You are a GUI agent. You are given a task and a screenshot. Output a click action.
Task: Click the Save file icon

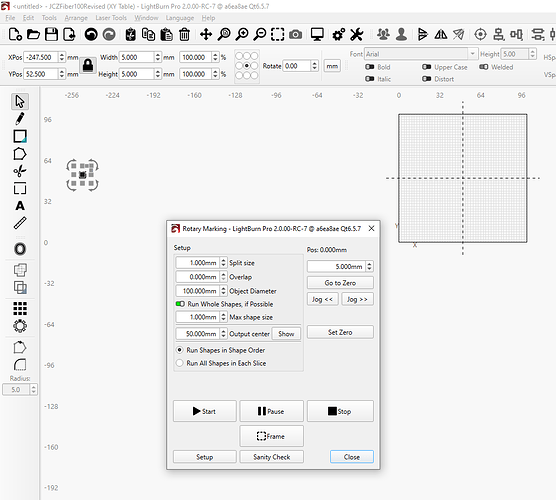(x=51, y=34)
